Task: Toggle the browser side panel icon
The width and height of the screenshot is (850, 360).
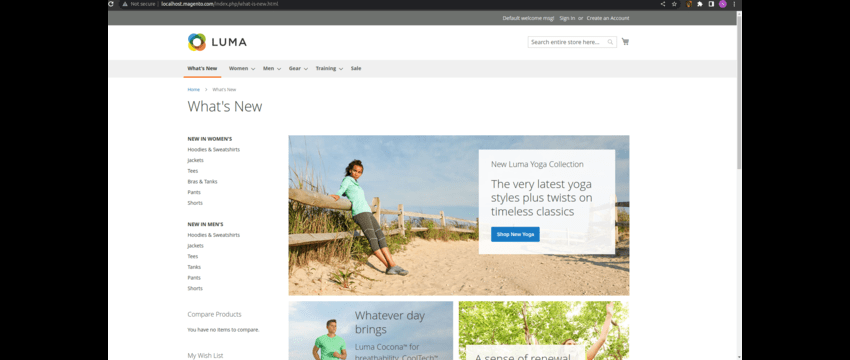Action: (711, 4)
